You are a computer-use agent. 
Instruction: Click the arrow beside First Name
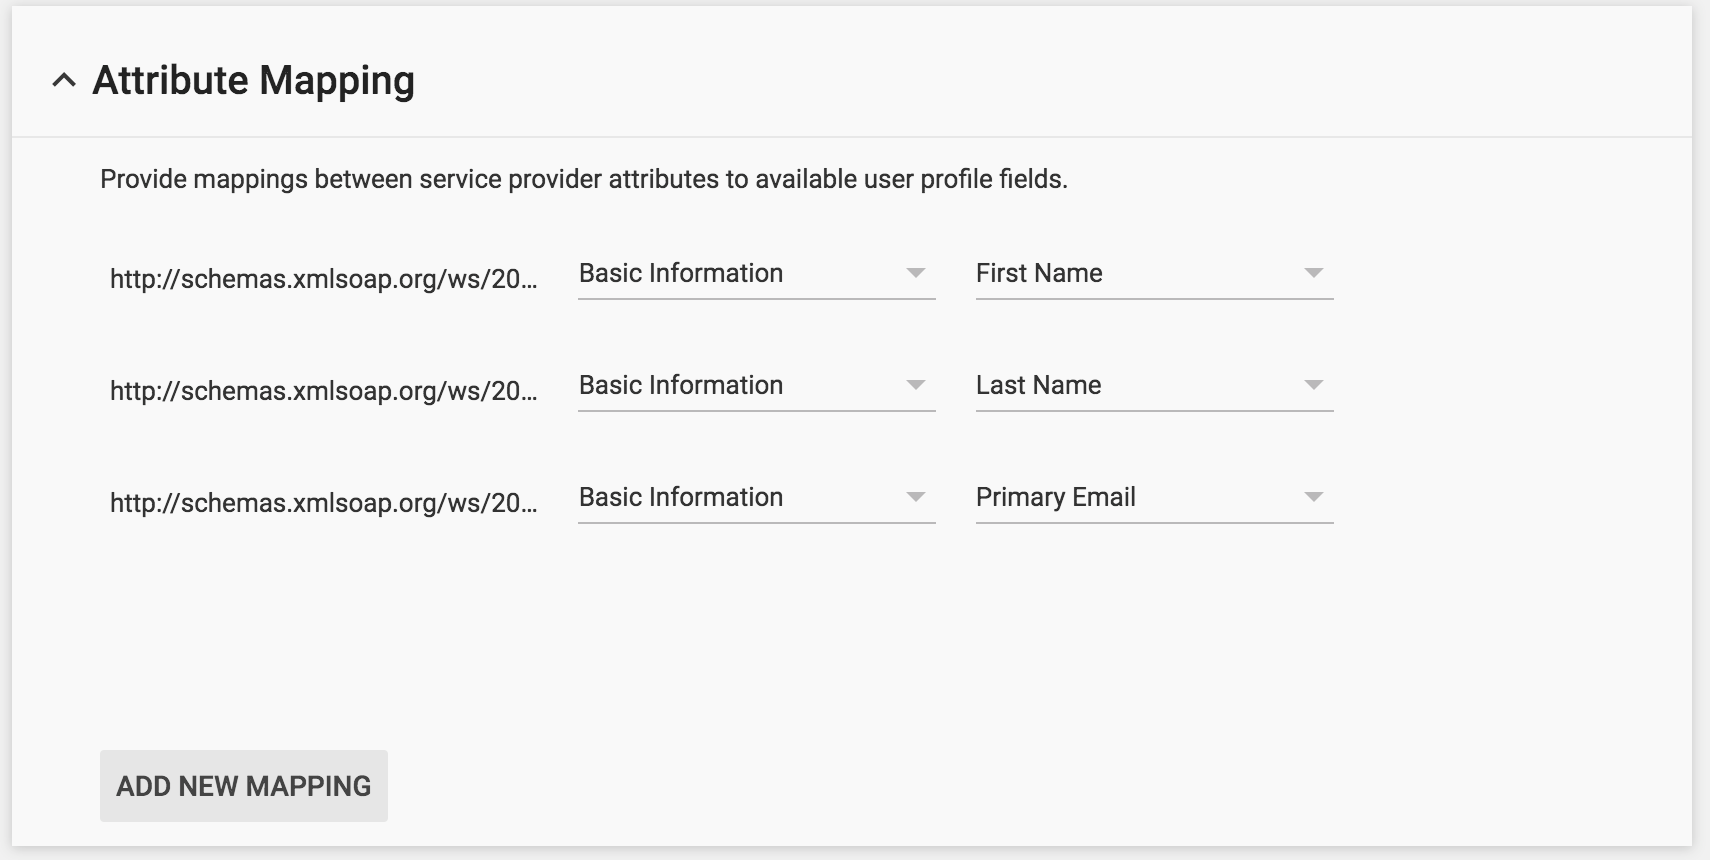[x=1314, y=273]
